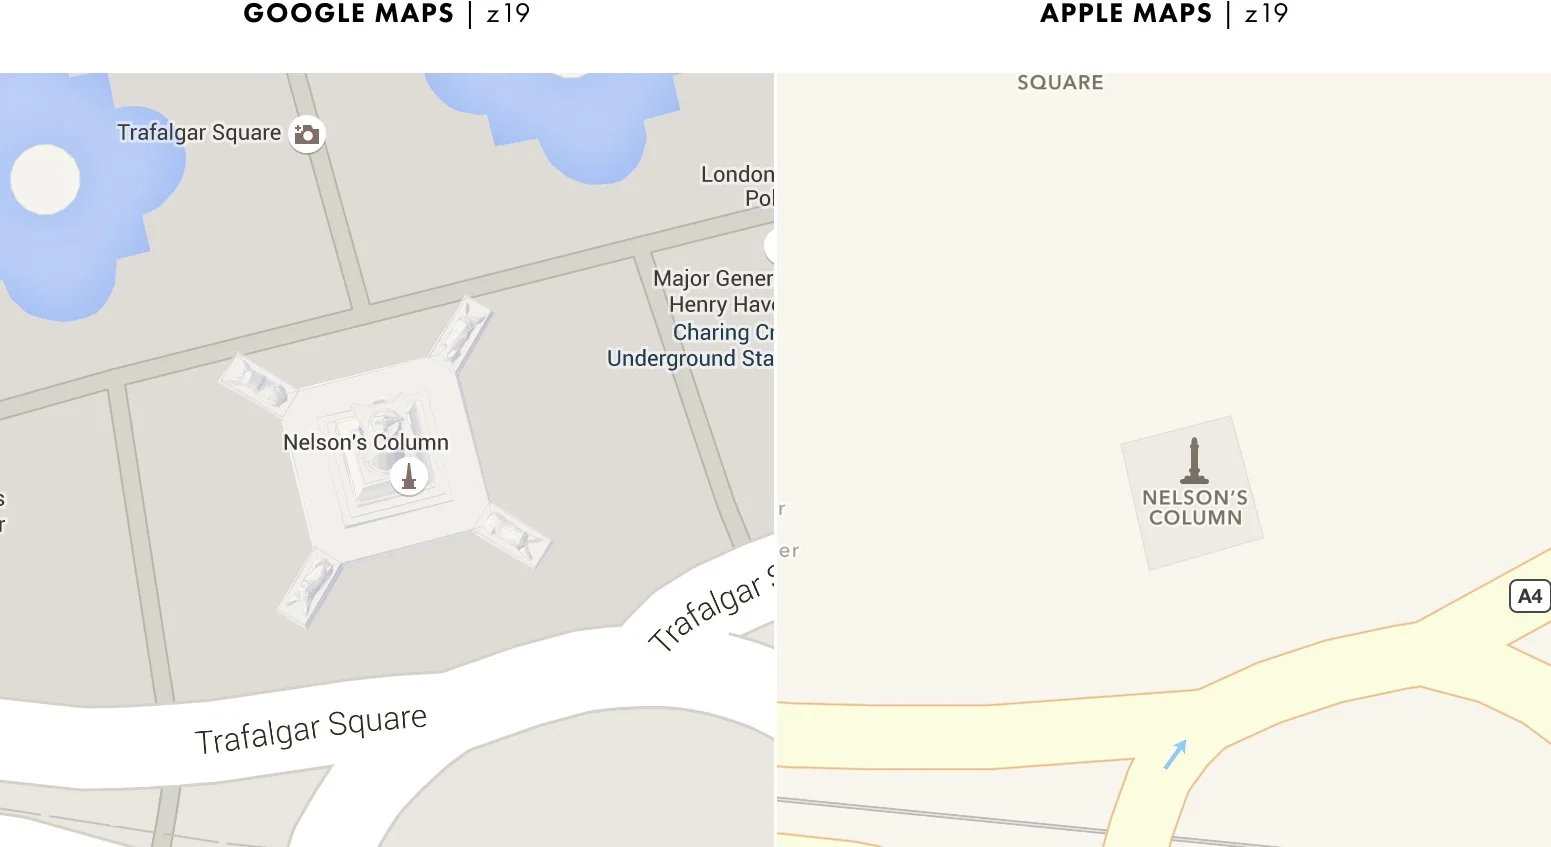The height and width of the screenshot is (847, 1551).
Task: Click the APPLE MAPS heading
Action: [x=1126, y=14]
